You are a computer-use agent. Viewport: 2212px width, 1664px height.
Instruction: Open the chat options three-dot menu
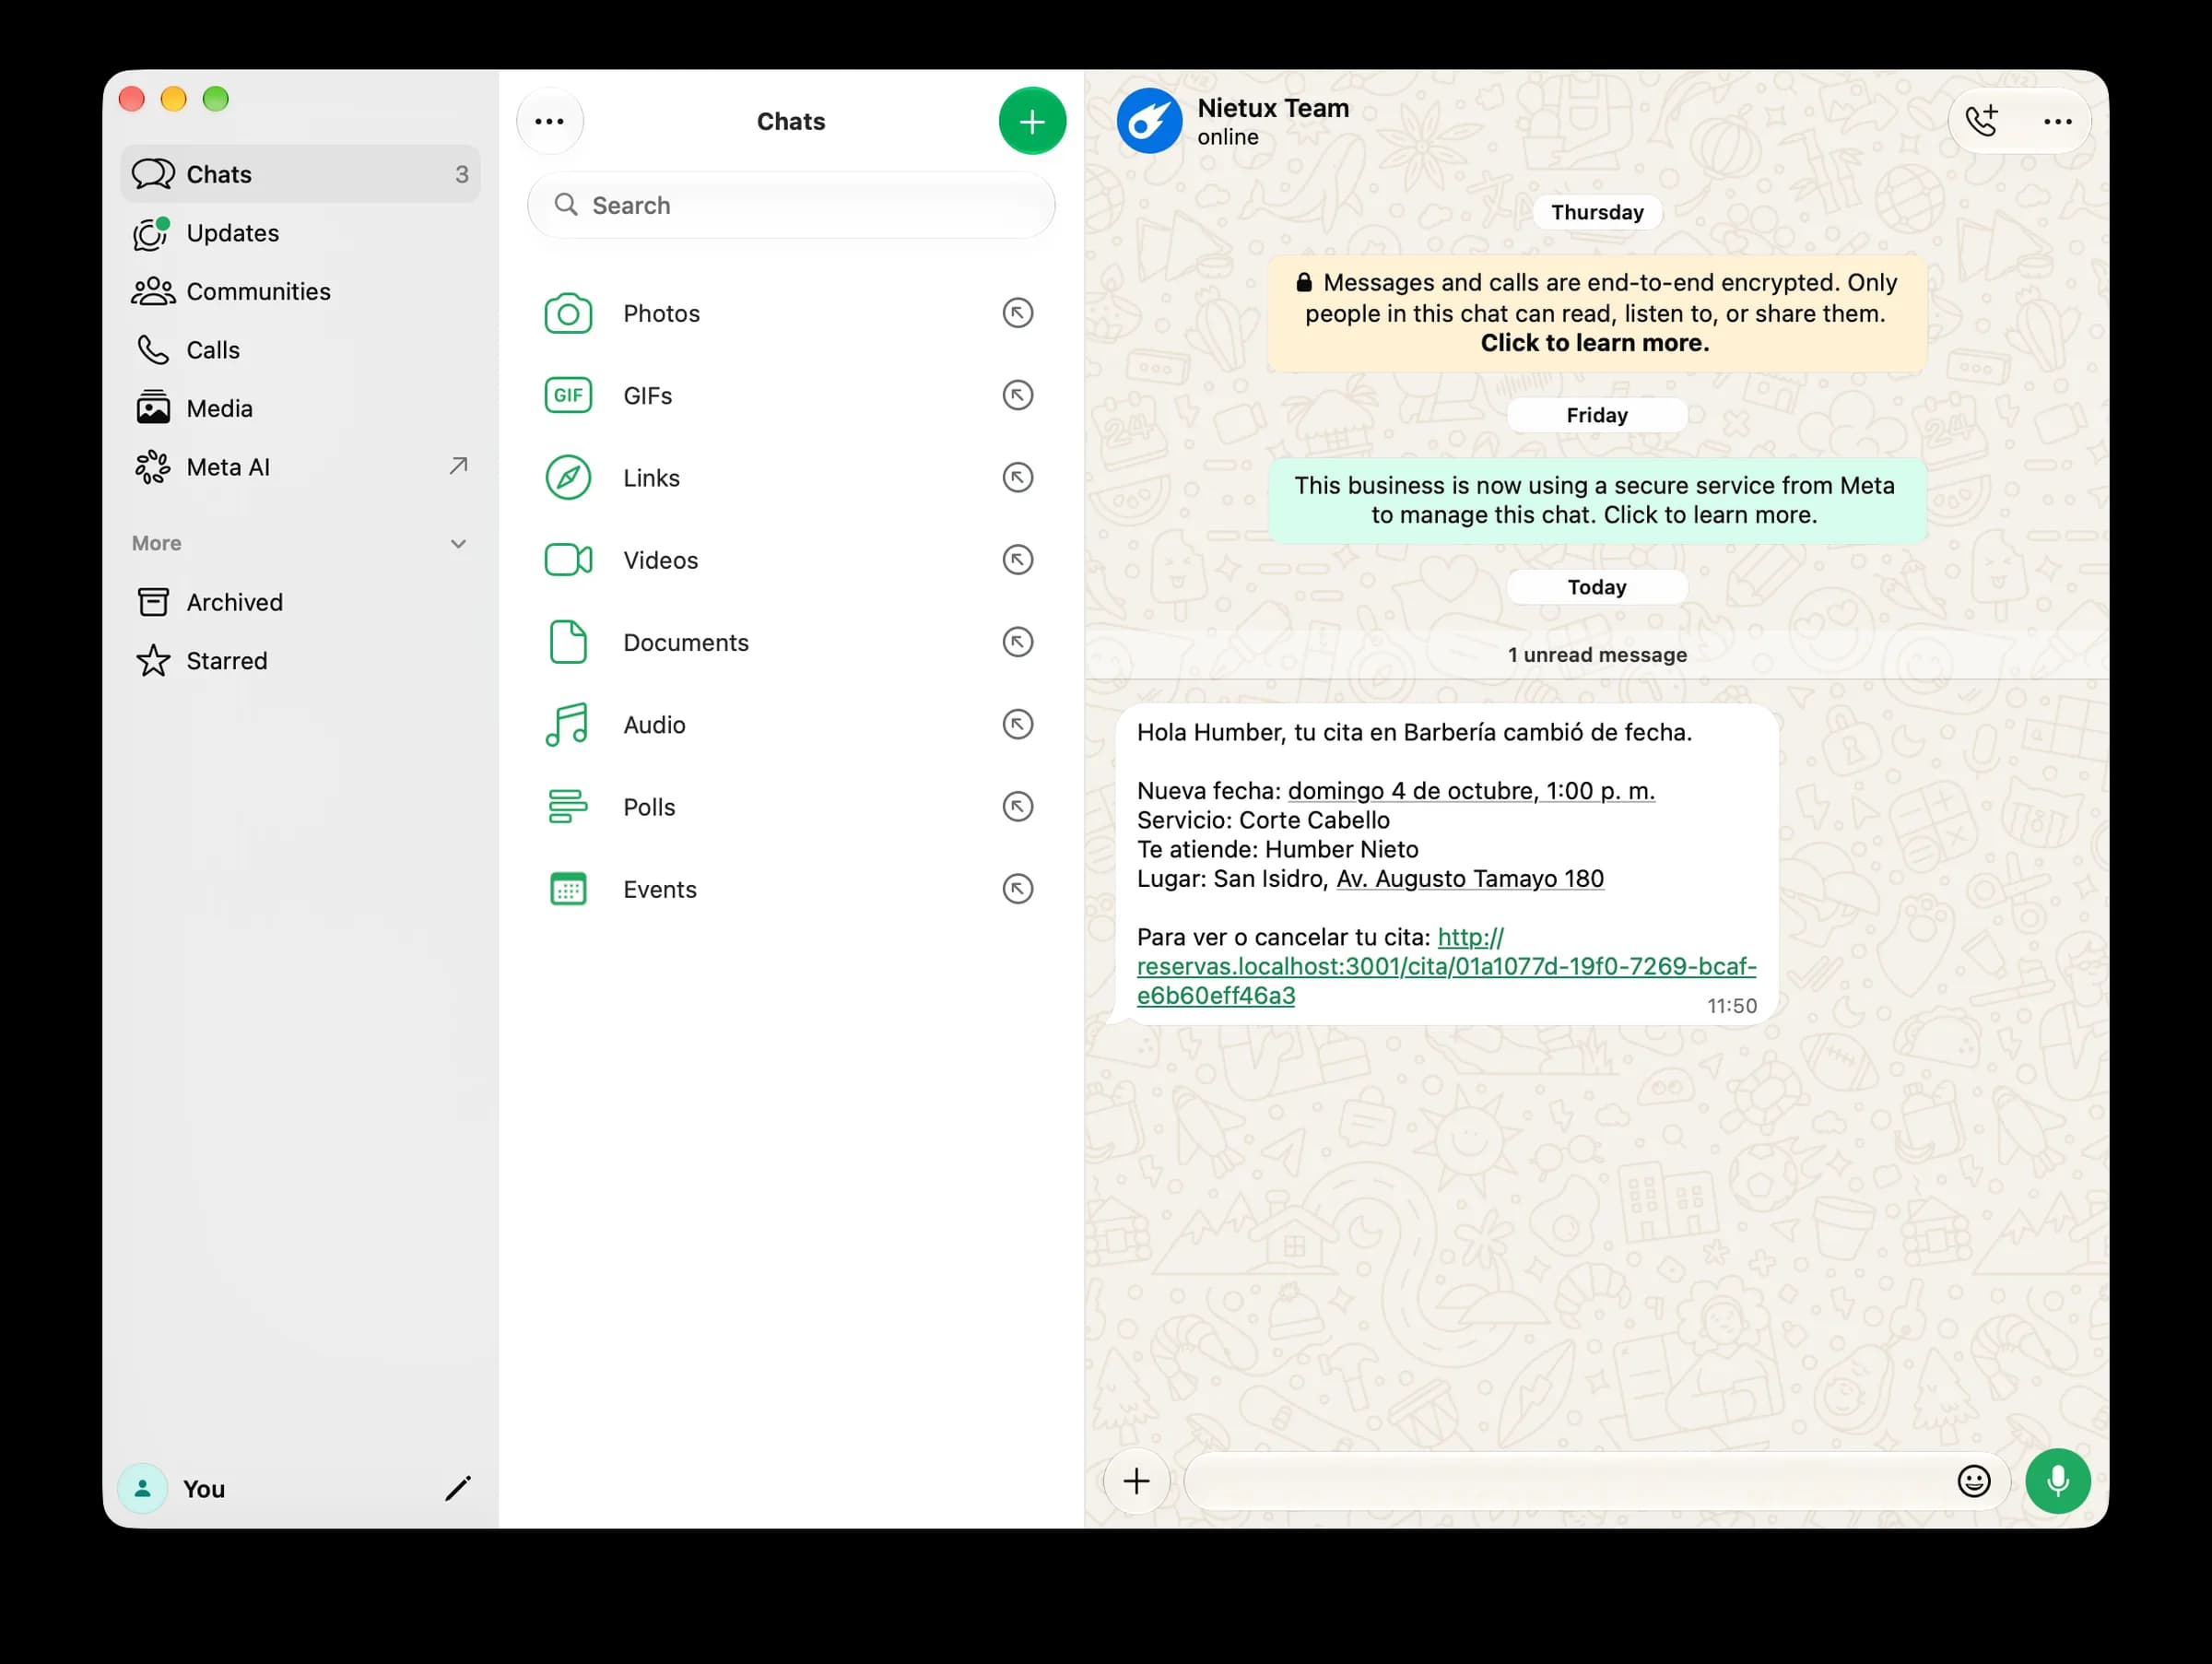point(2058,122)
